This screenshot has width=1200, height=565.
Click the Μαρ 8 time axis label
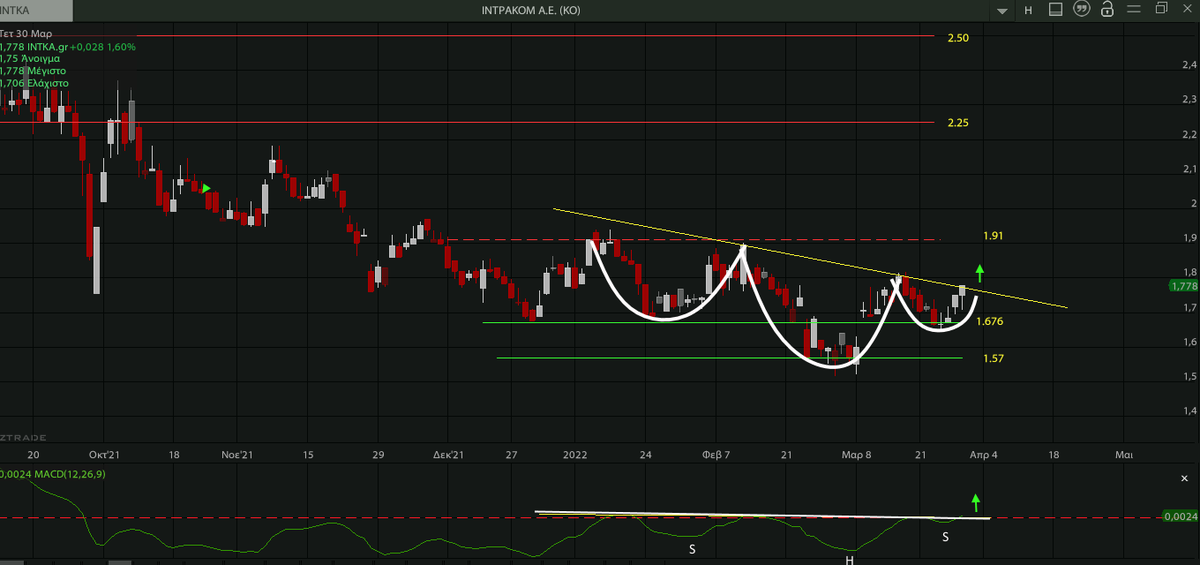point(856,453)
